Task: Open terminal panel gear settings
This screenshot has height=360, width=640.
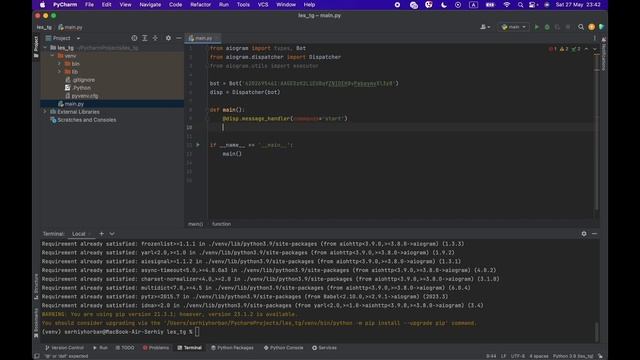Action: coord(584,233)
